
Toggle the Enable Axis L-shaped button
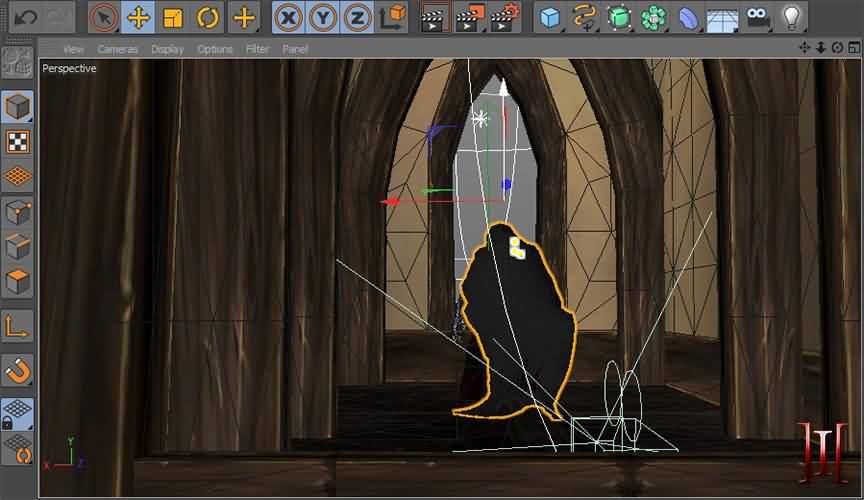18,326
